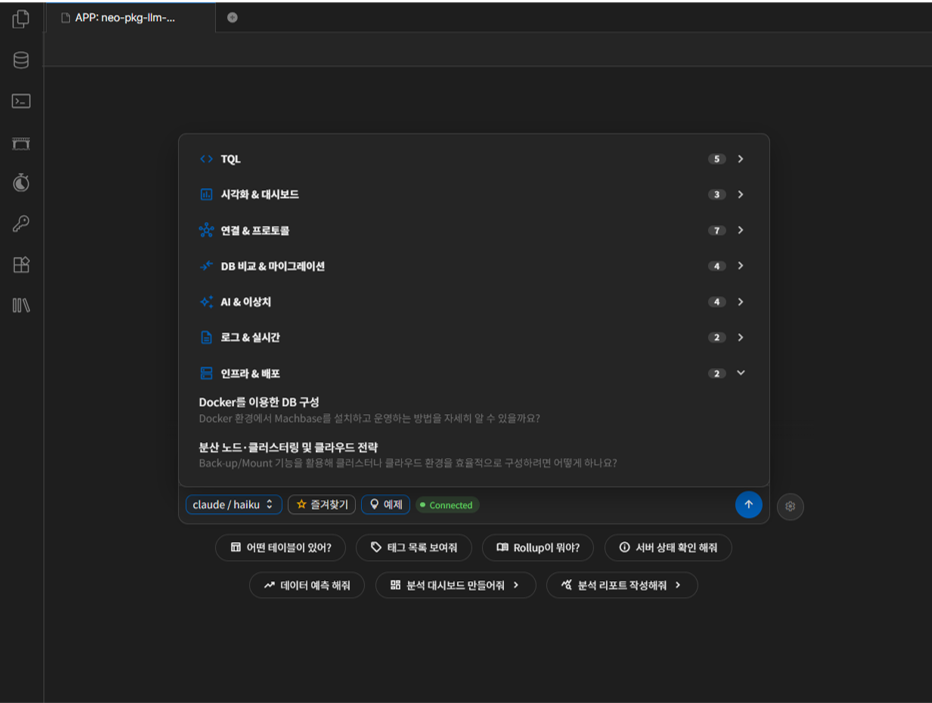
Task: Click the '로그 & 실시간' label
Action: point(250,338)
